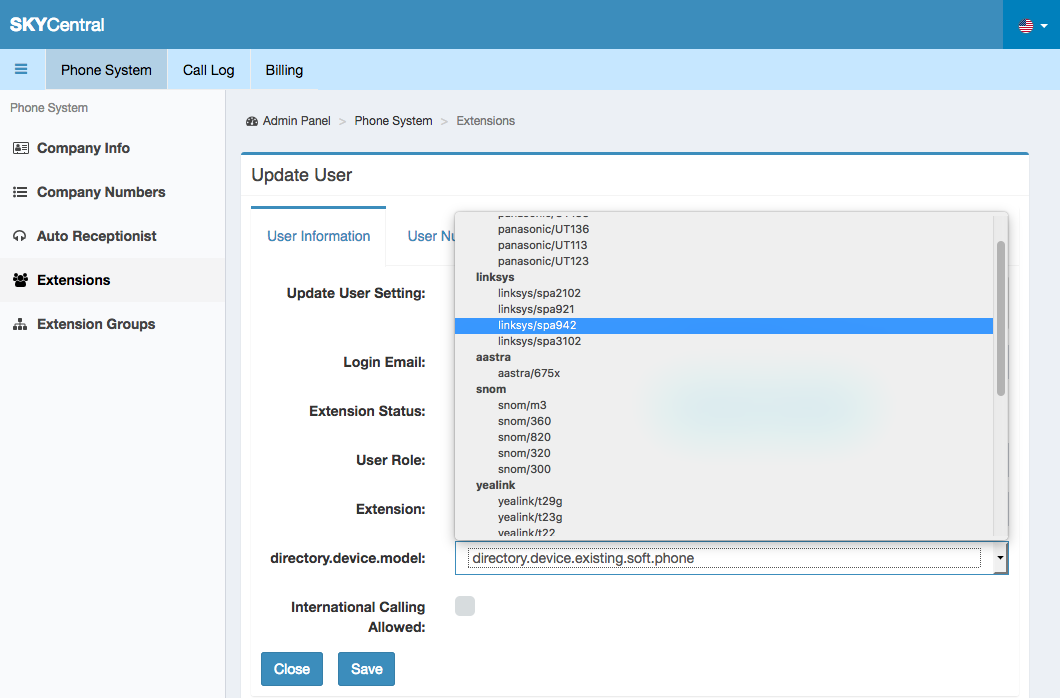Image resolution: width=1060 pixels, height=698 pixels.
Task: Select panasonic/UT136 option
Action: click(x=724, y=229)
